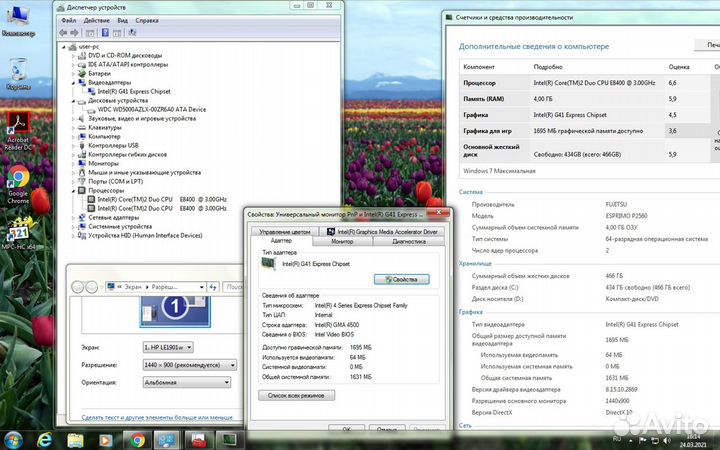This screenshot has height=450, width=720.
Task: Open the Computer desktop icon
Action: [18, 21]
